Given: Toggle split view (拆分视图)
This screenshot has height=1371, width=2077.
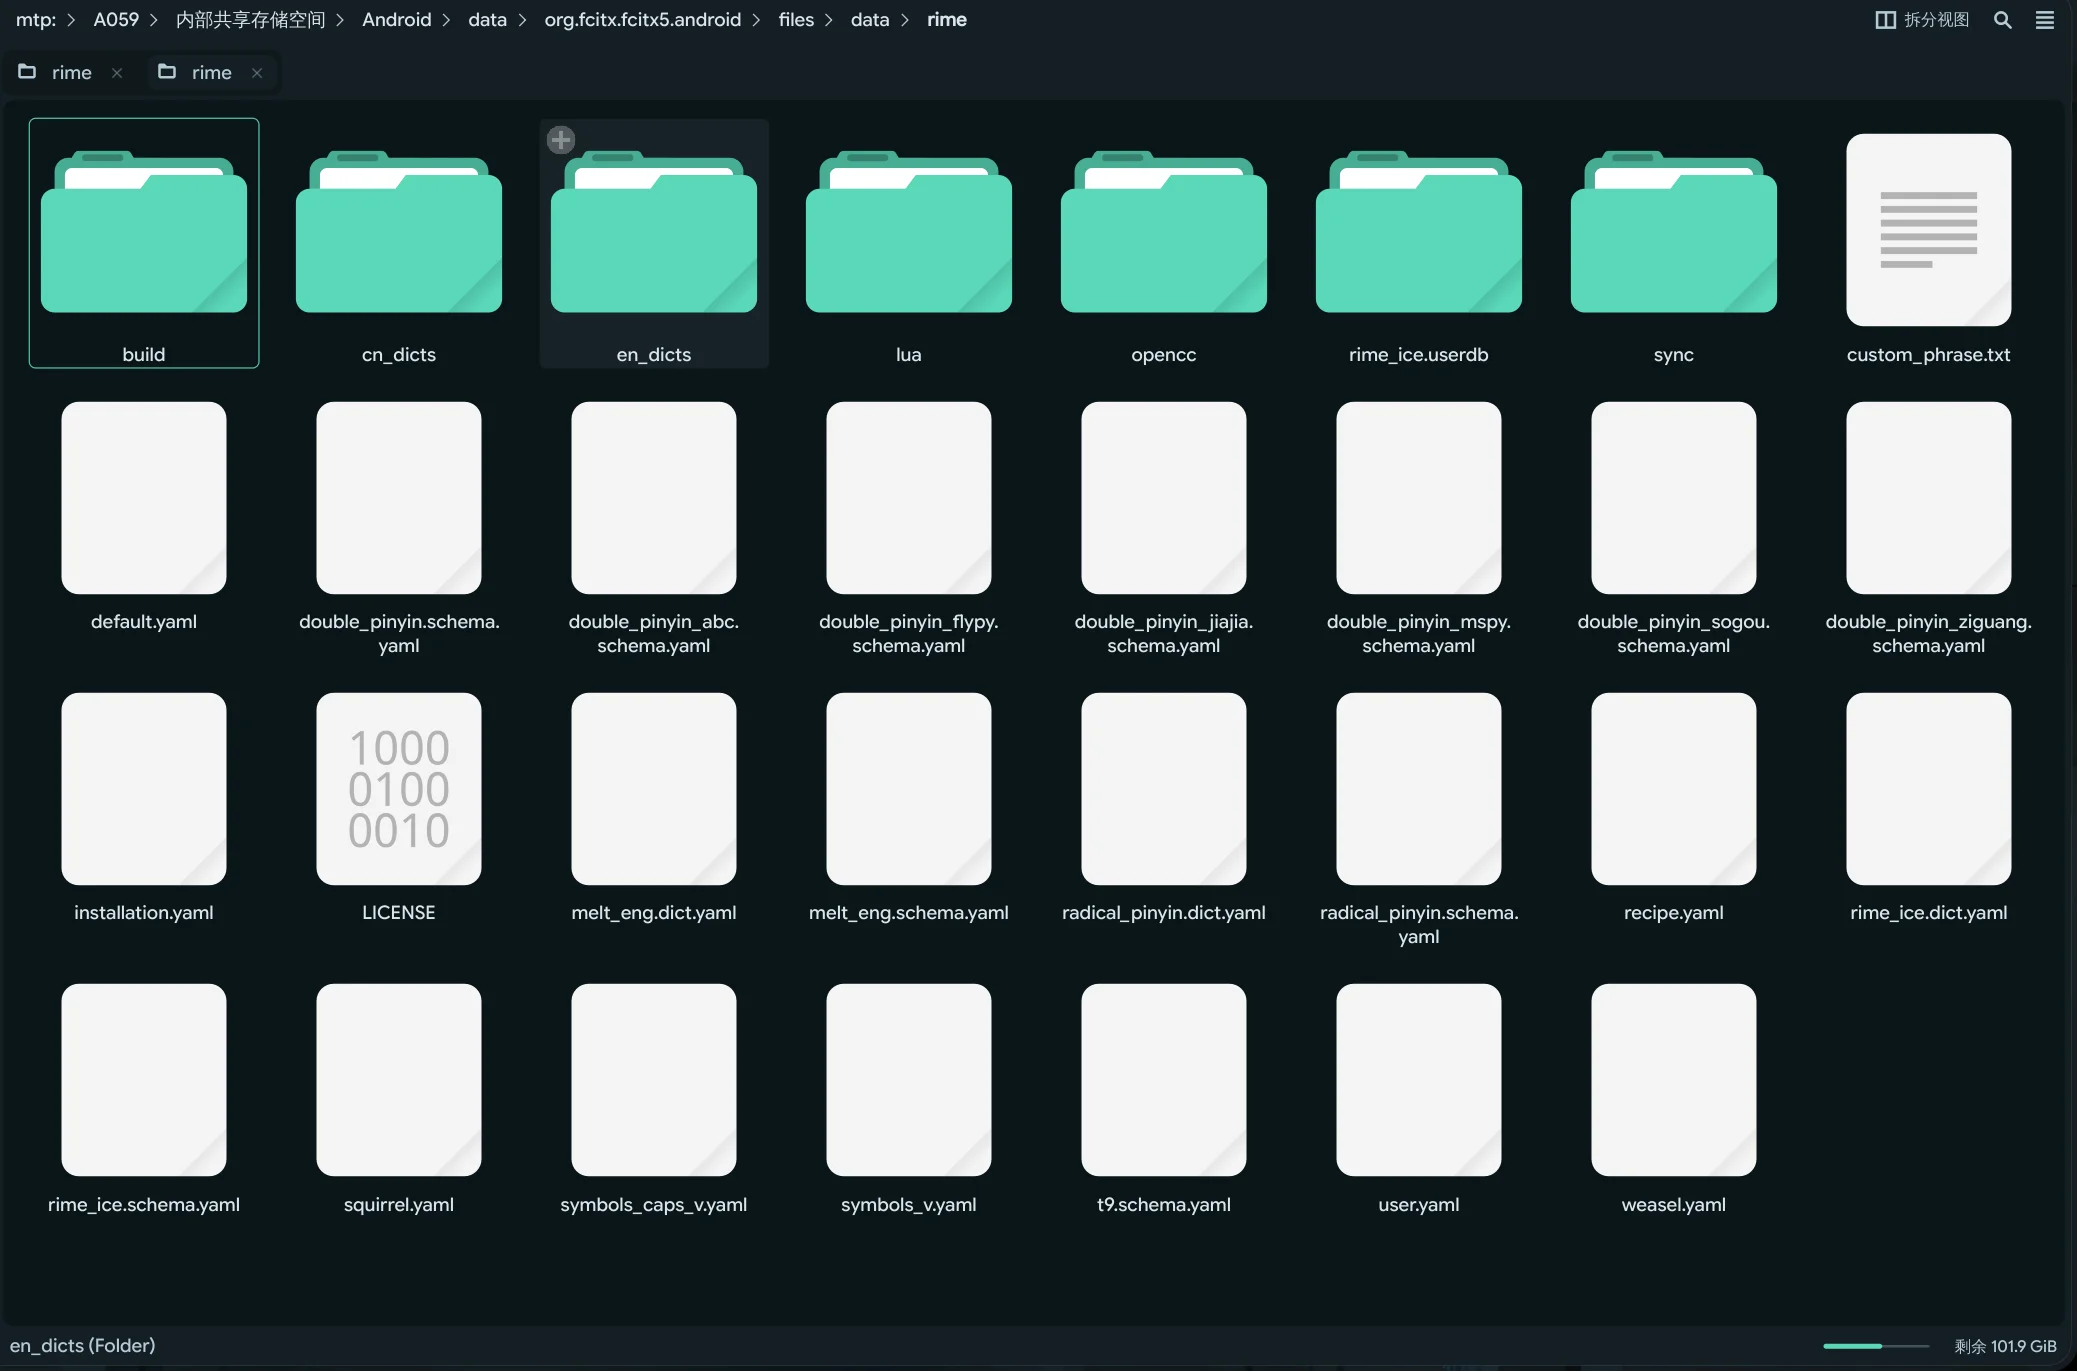Looking at the screenshot, I should point(1922,20).
